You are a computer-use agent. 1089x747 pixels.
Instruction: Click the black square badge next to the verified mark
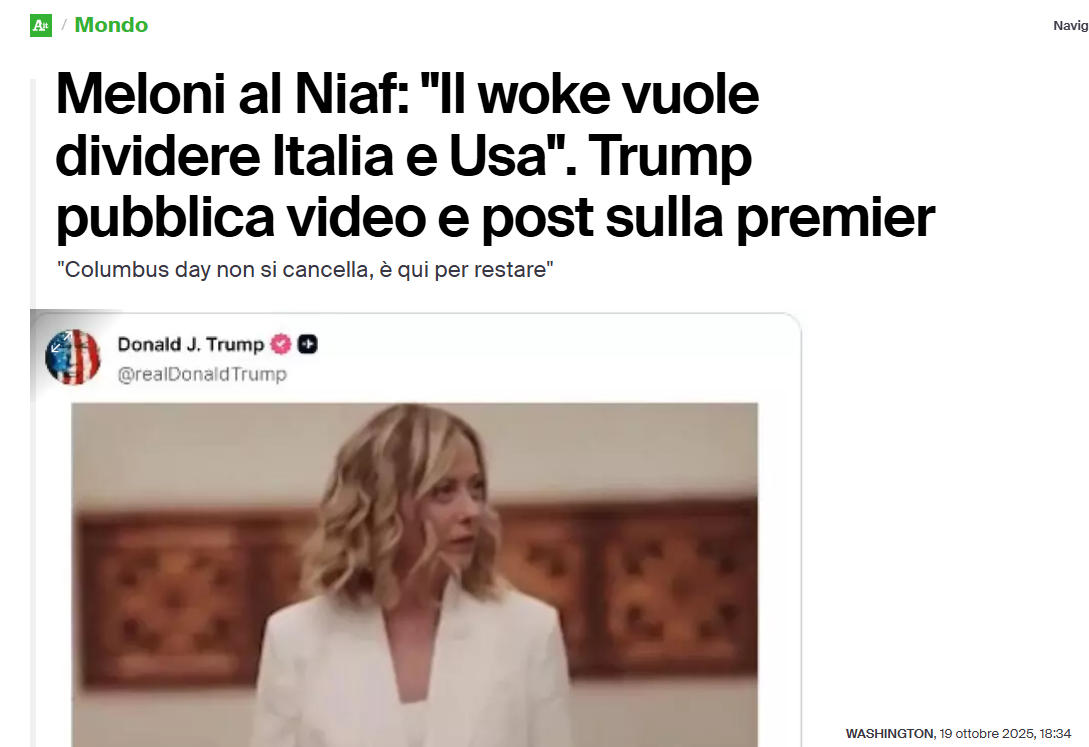click(x=308, y=344)
